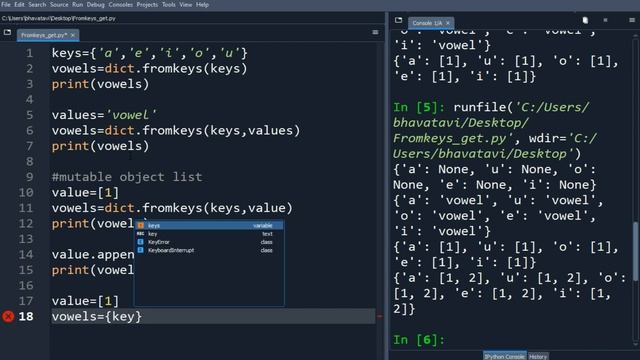Click the red error marker on line 18

click(x=8, y=316)
